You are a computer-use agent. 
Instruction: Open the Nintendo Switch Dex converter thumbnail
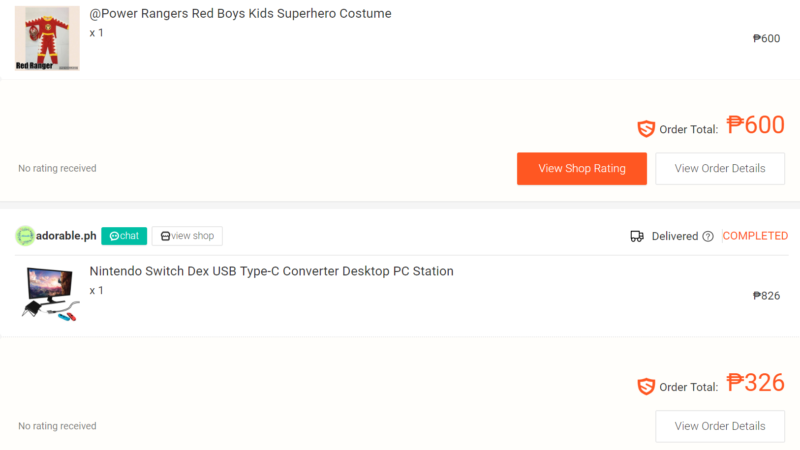(49, 295)
